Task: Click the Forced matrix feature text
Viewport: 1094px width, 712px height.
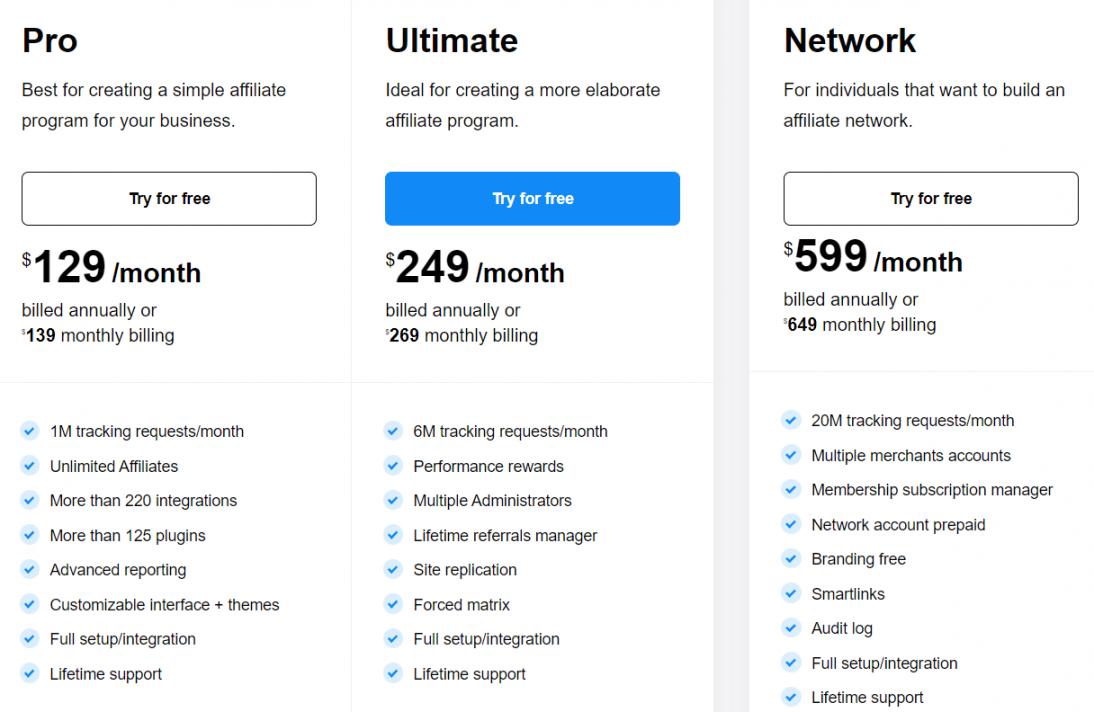Action: coord(461,605)
